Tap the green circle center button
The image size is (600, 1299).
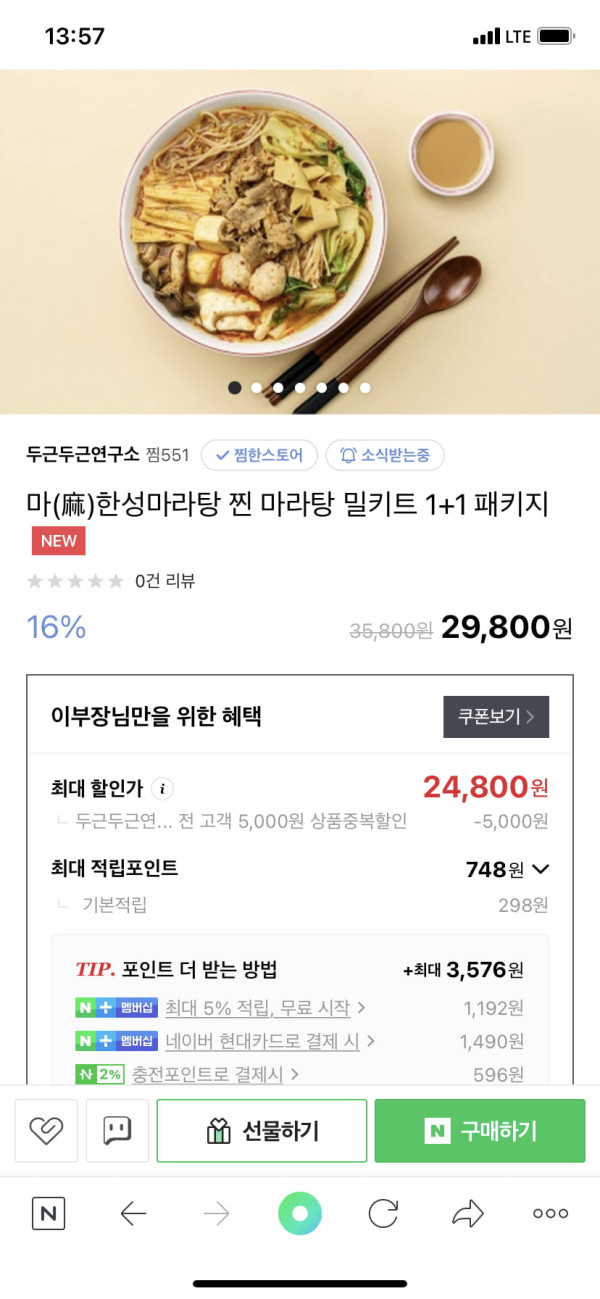point(300,1214)
